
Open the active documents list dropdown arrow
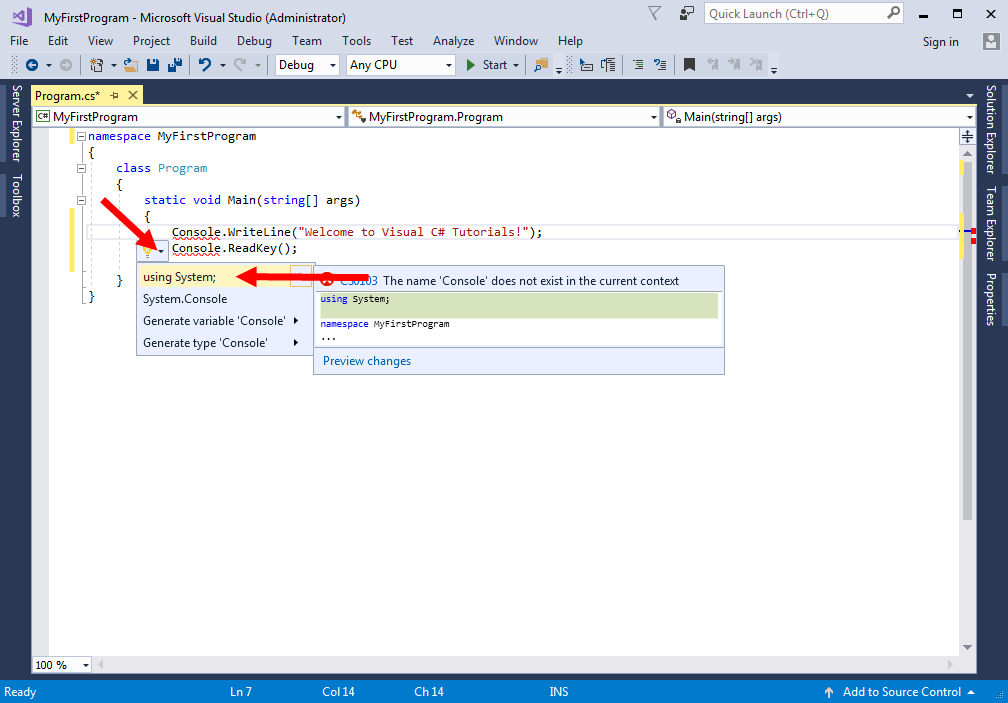969,96
